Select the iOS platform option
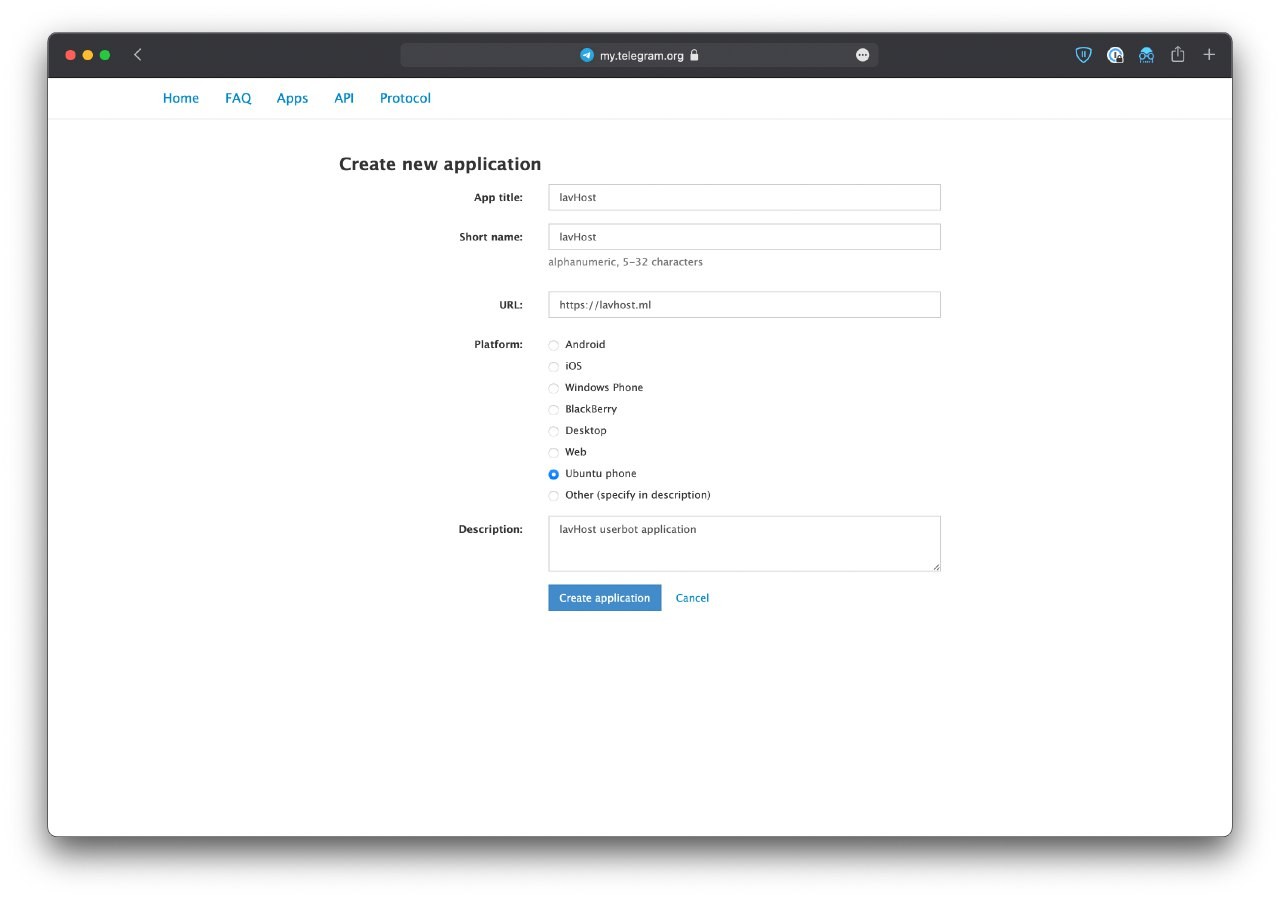This screenshot has height=900, width=1280. (554, 367)
